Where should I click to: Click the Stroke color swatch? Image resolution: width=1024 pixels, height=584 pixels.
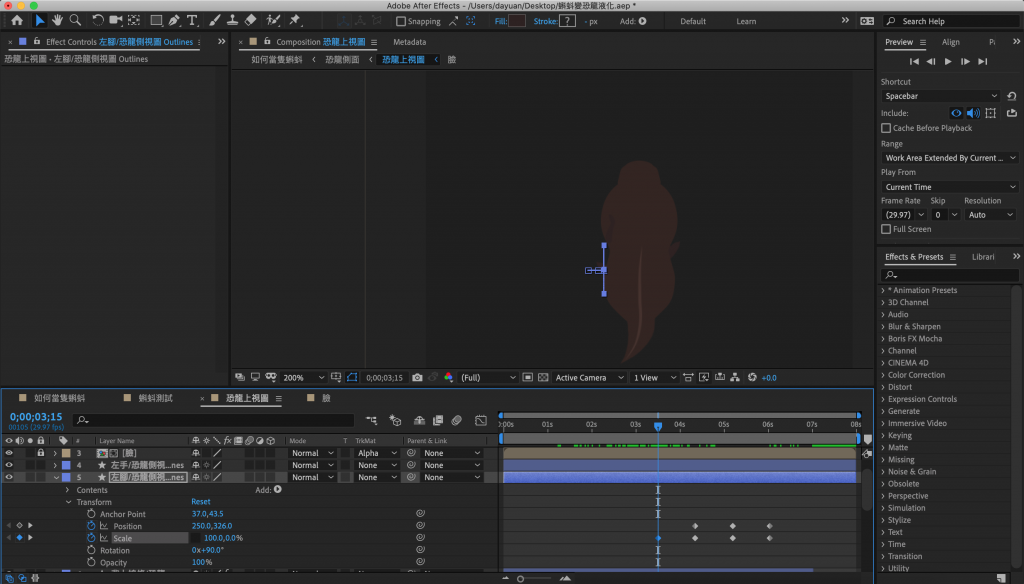[568, 22]
